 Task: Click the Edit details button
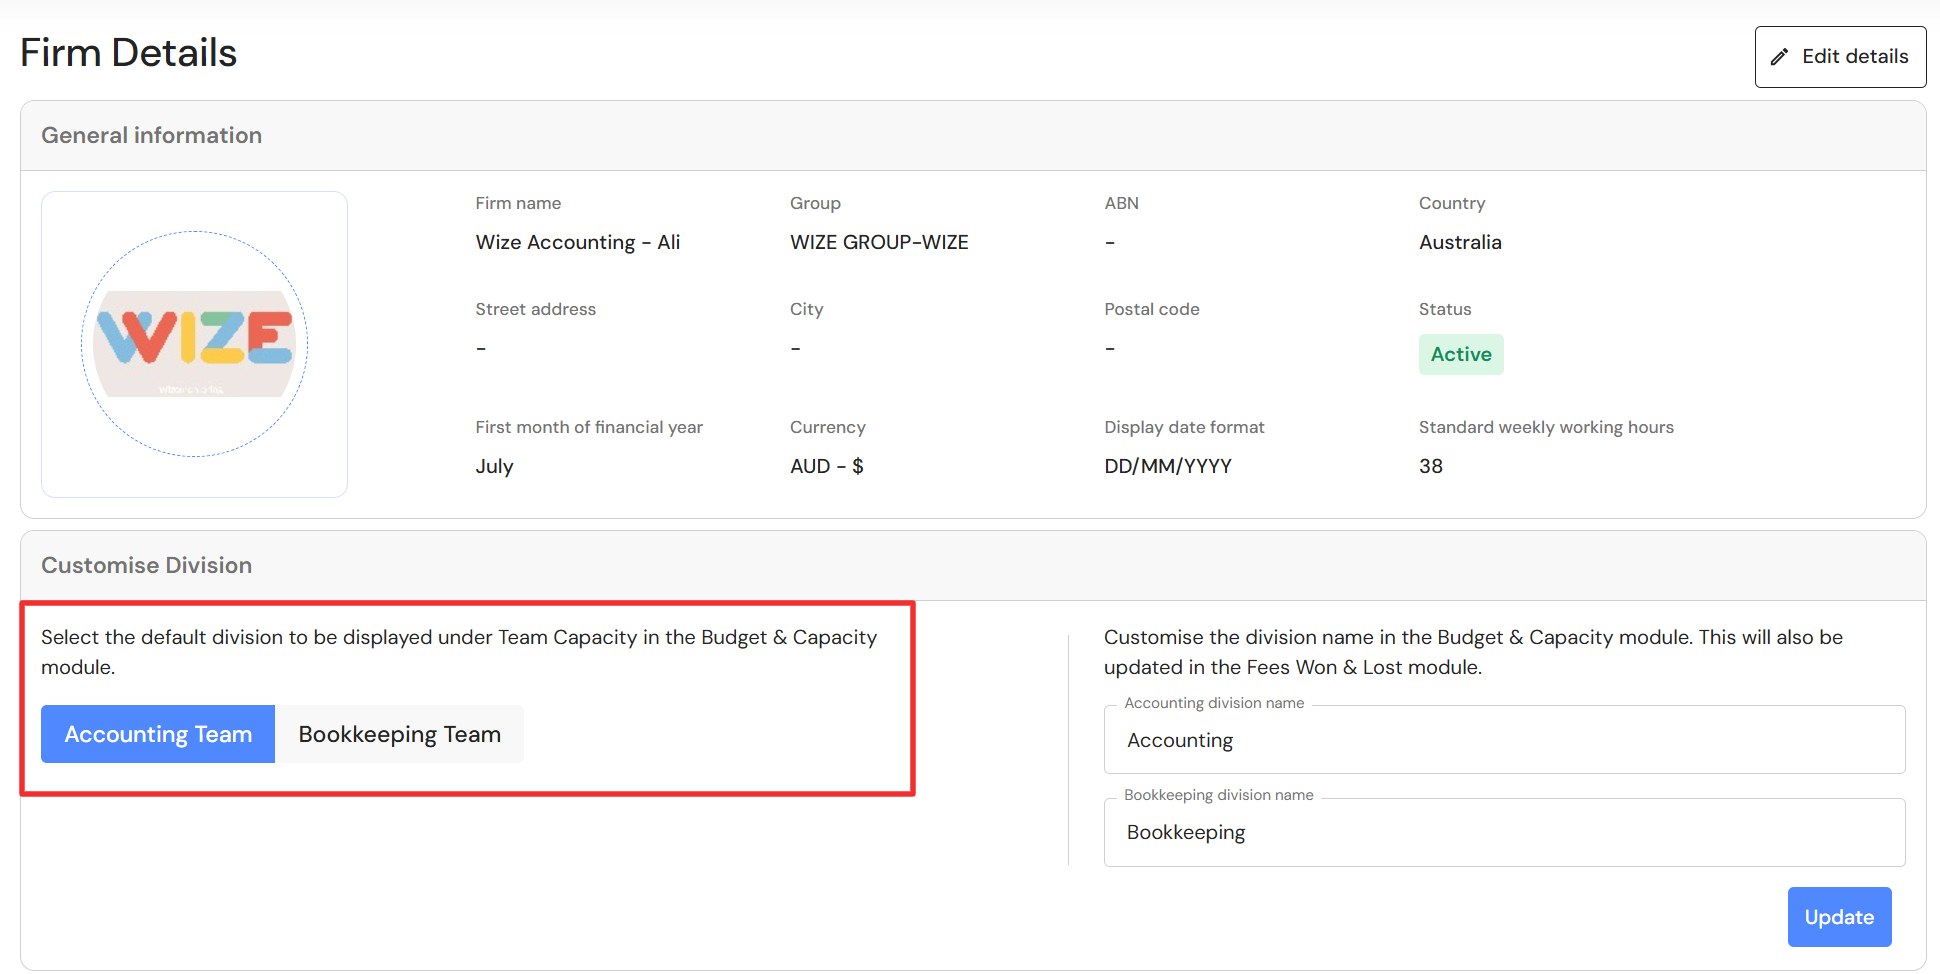click(x=1840, y=57)
